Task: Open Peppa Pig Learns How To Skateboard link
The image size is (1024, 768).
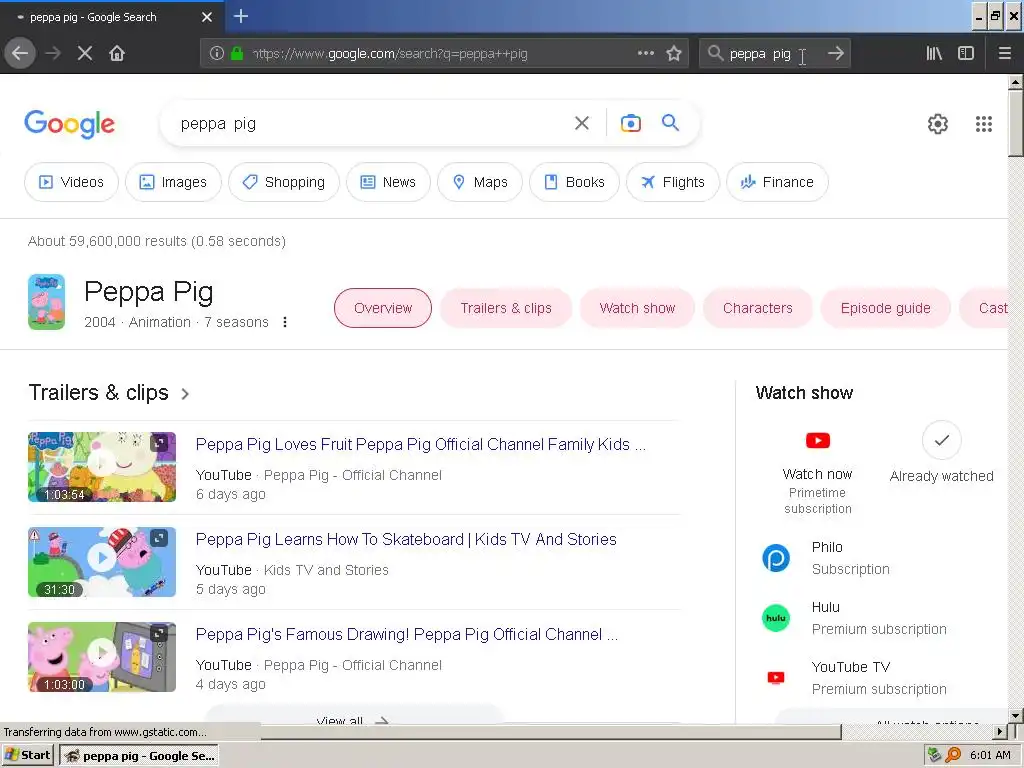Action: click(406, 539)
